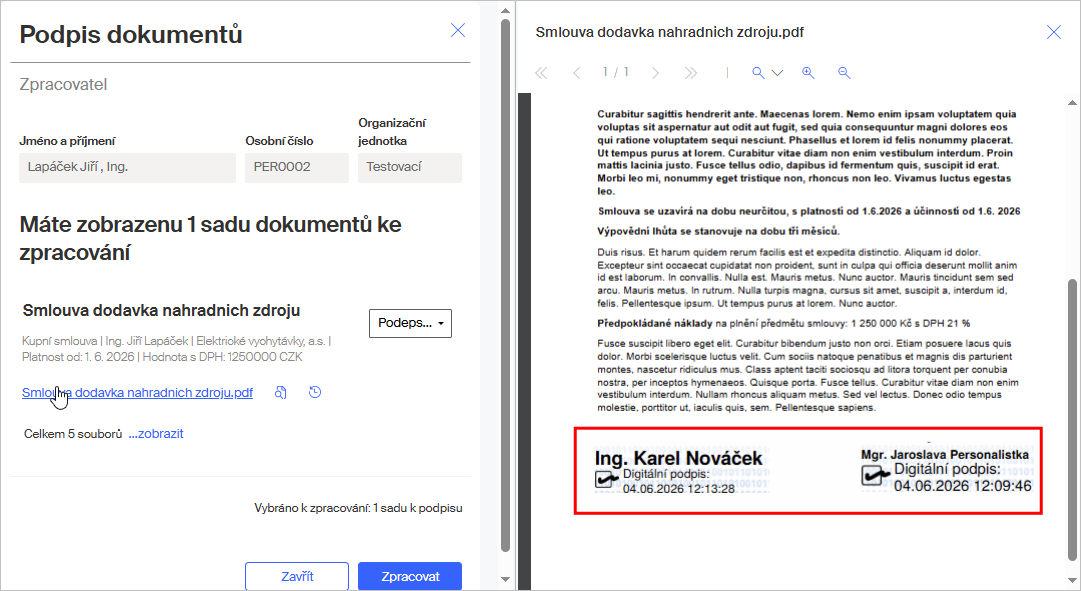Open the Podeps... action dropdown
1081x591 pixels.
click(x=410, y=323)
